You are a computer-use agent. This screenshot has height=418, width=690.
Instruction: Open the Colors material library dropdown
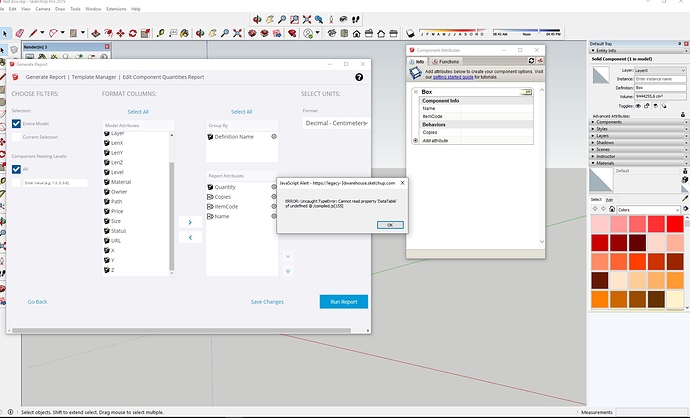[x=649, y=209]
